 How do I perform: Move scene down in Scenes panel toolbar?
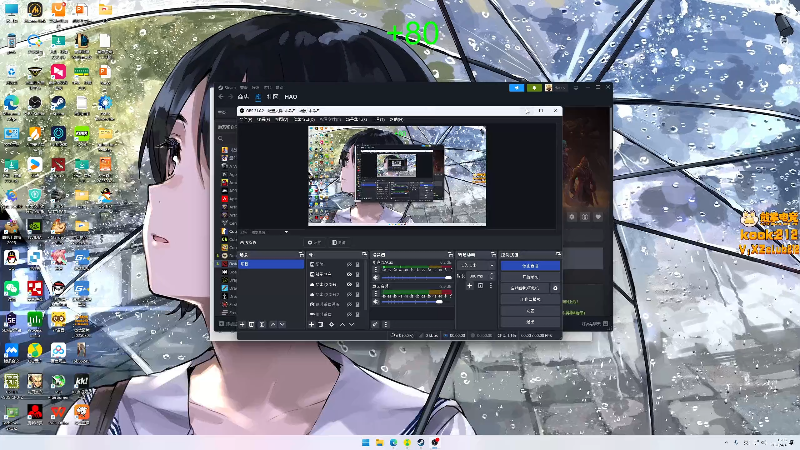pyautogui.click(x=282, y=324)
